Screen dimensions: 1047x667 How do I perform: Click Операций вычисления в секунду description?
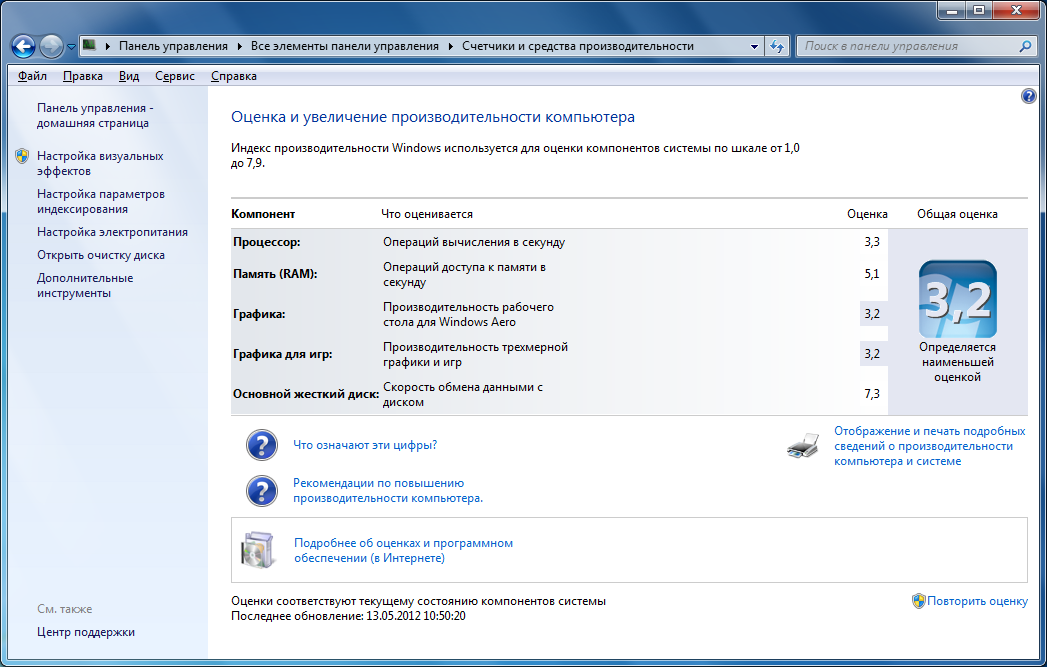pos(474,242)
